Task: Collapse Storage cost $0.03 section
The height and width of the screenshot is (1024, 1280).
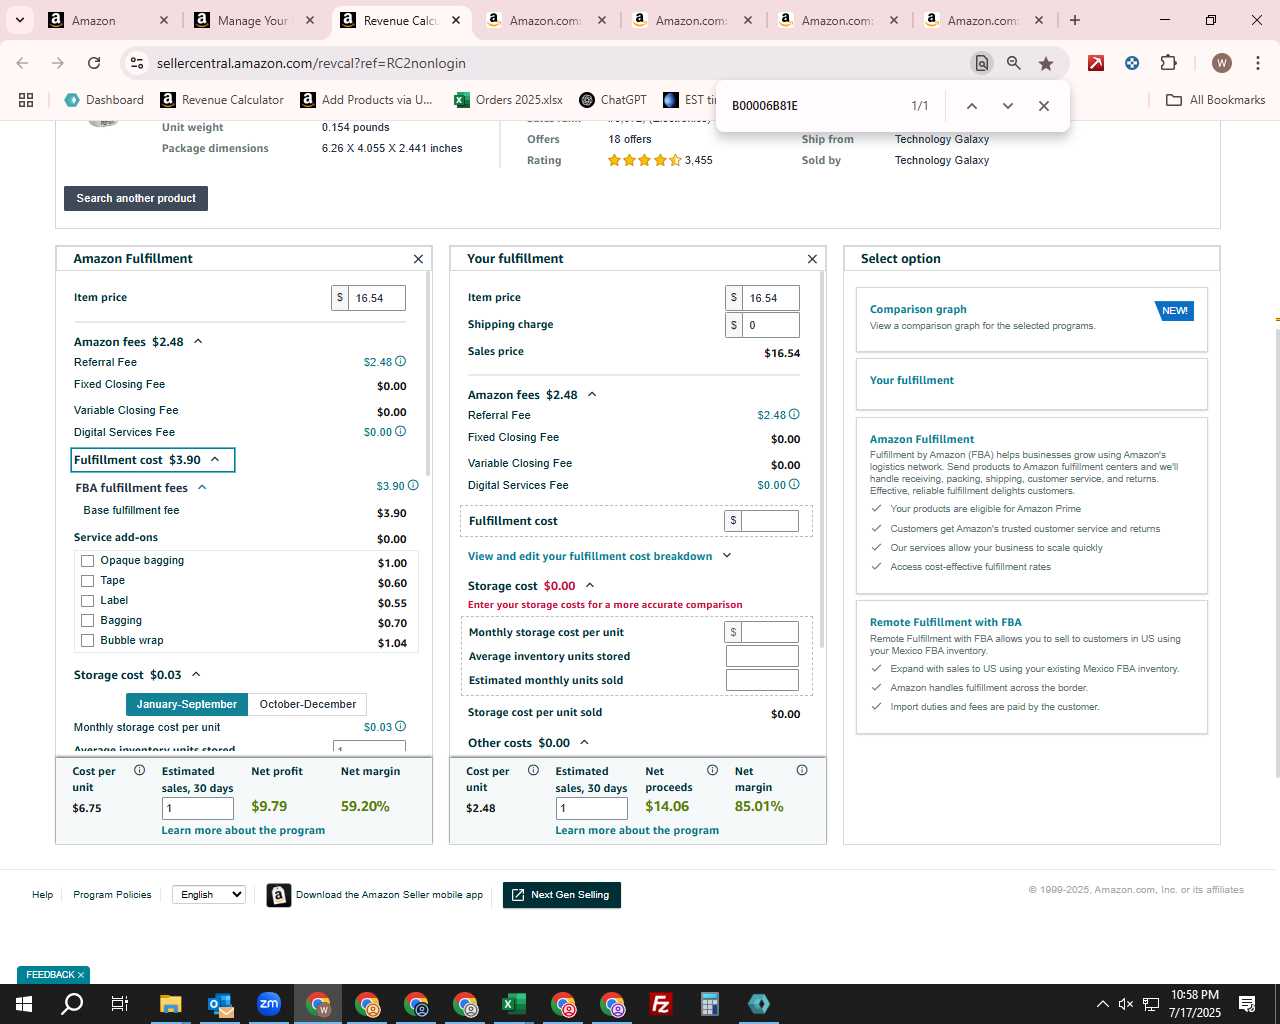Action: click(196, 675)
